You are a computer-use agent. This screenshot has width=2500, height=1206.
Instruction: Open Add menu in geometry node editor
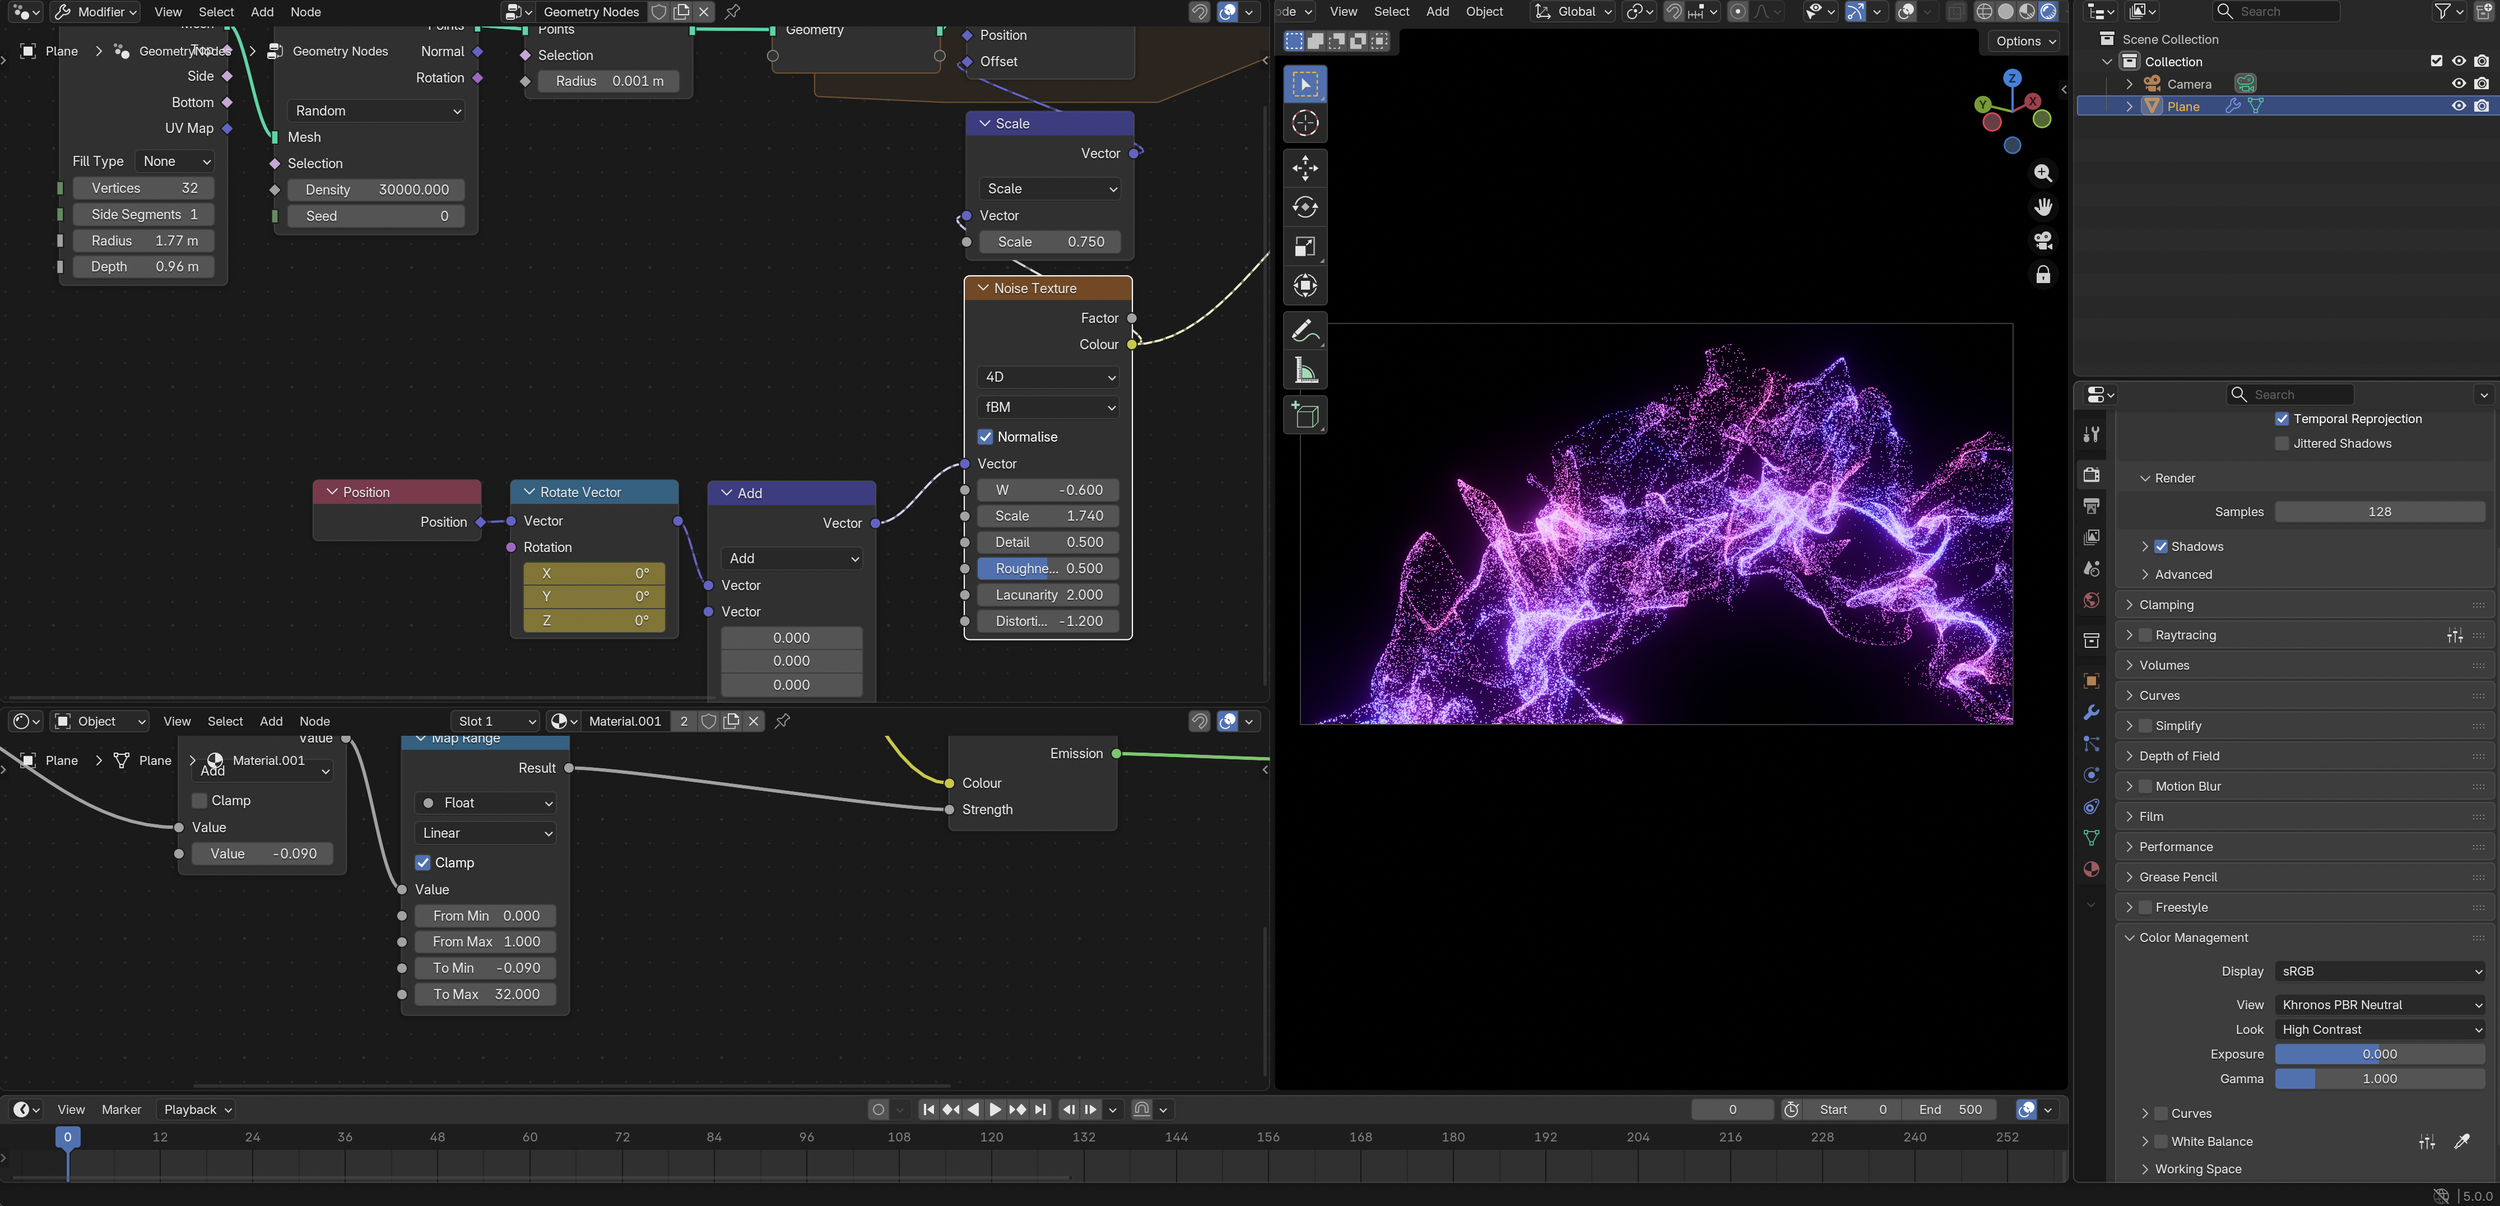(x=262, y=12)
